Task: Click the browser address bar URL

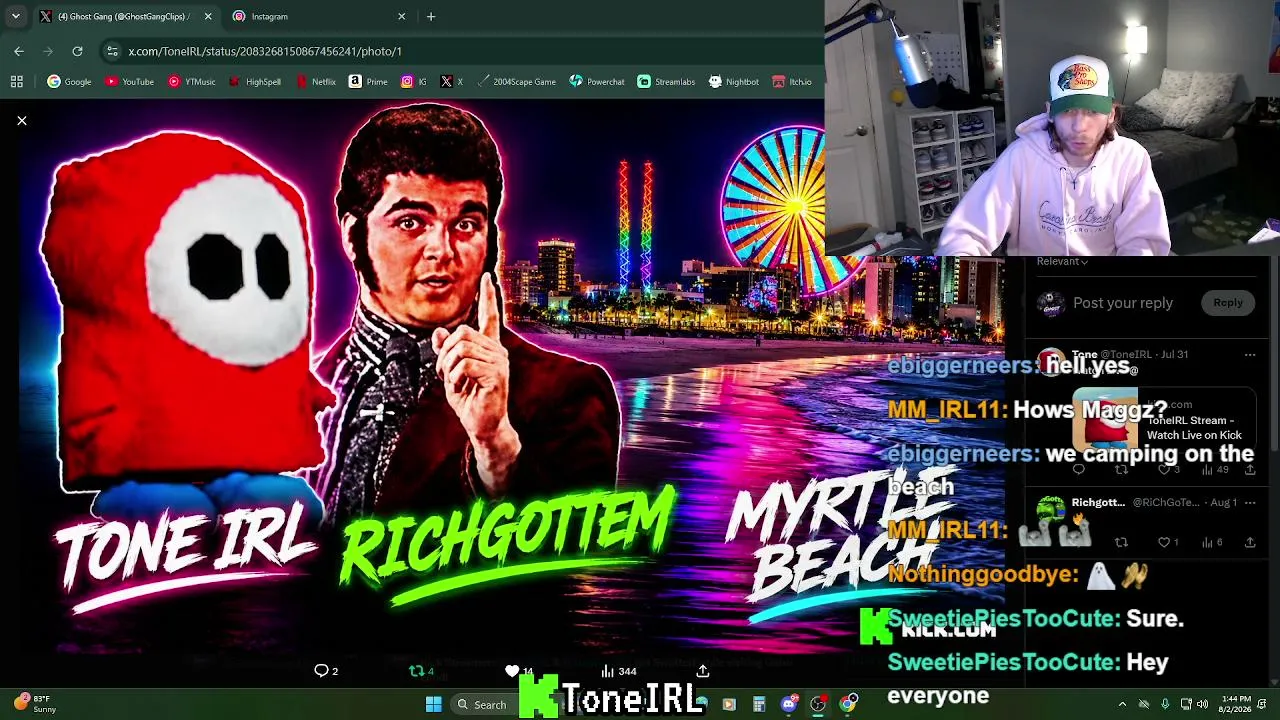Action: (x=265, y=51)
